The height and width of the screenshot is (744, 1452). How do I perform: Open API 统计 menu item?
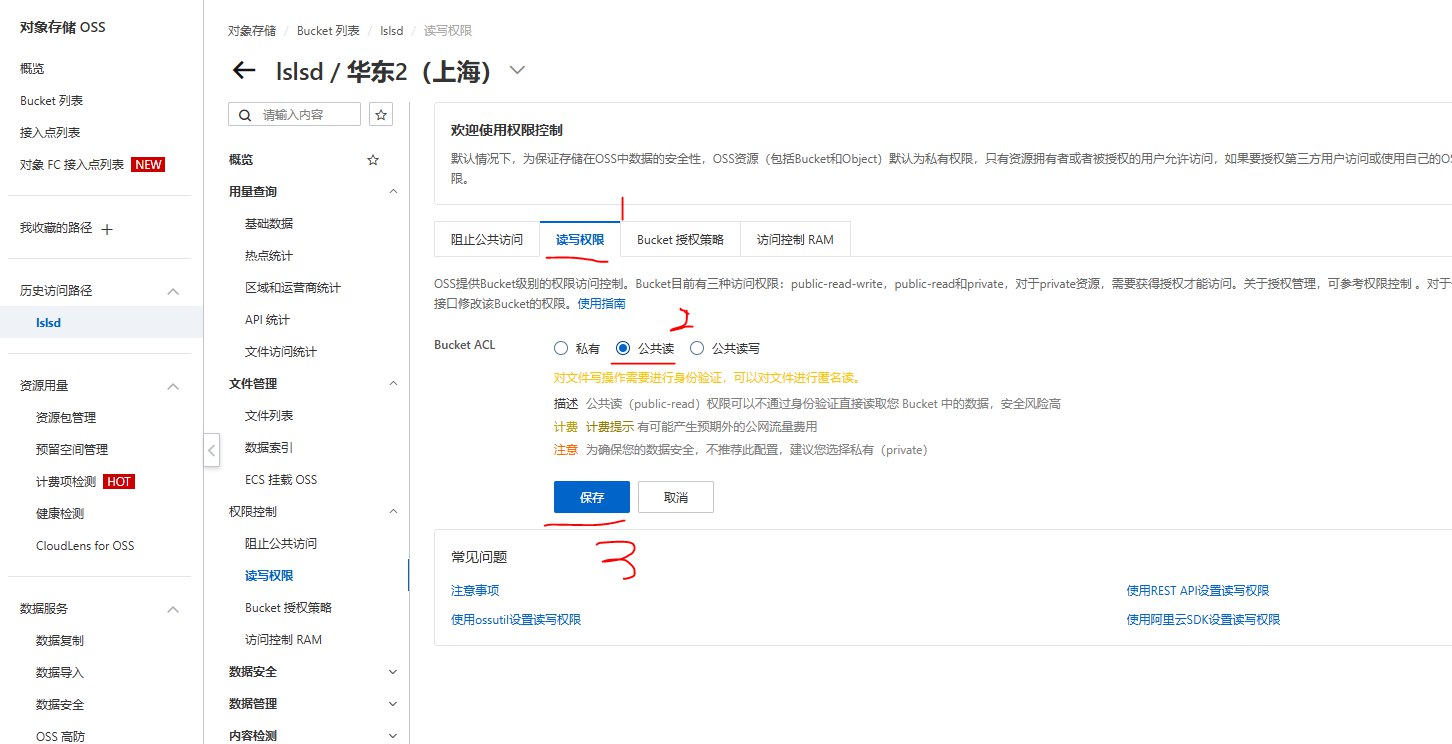click(x=268, y=320)
